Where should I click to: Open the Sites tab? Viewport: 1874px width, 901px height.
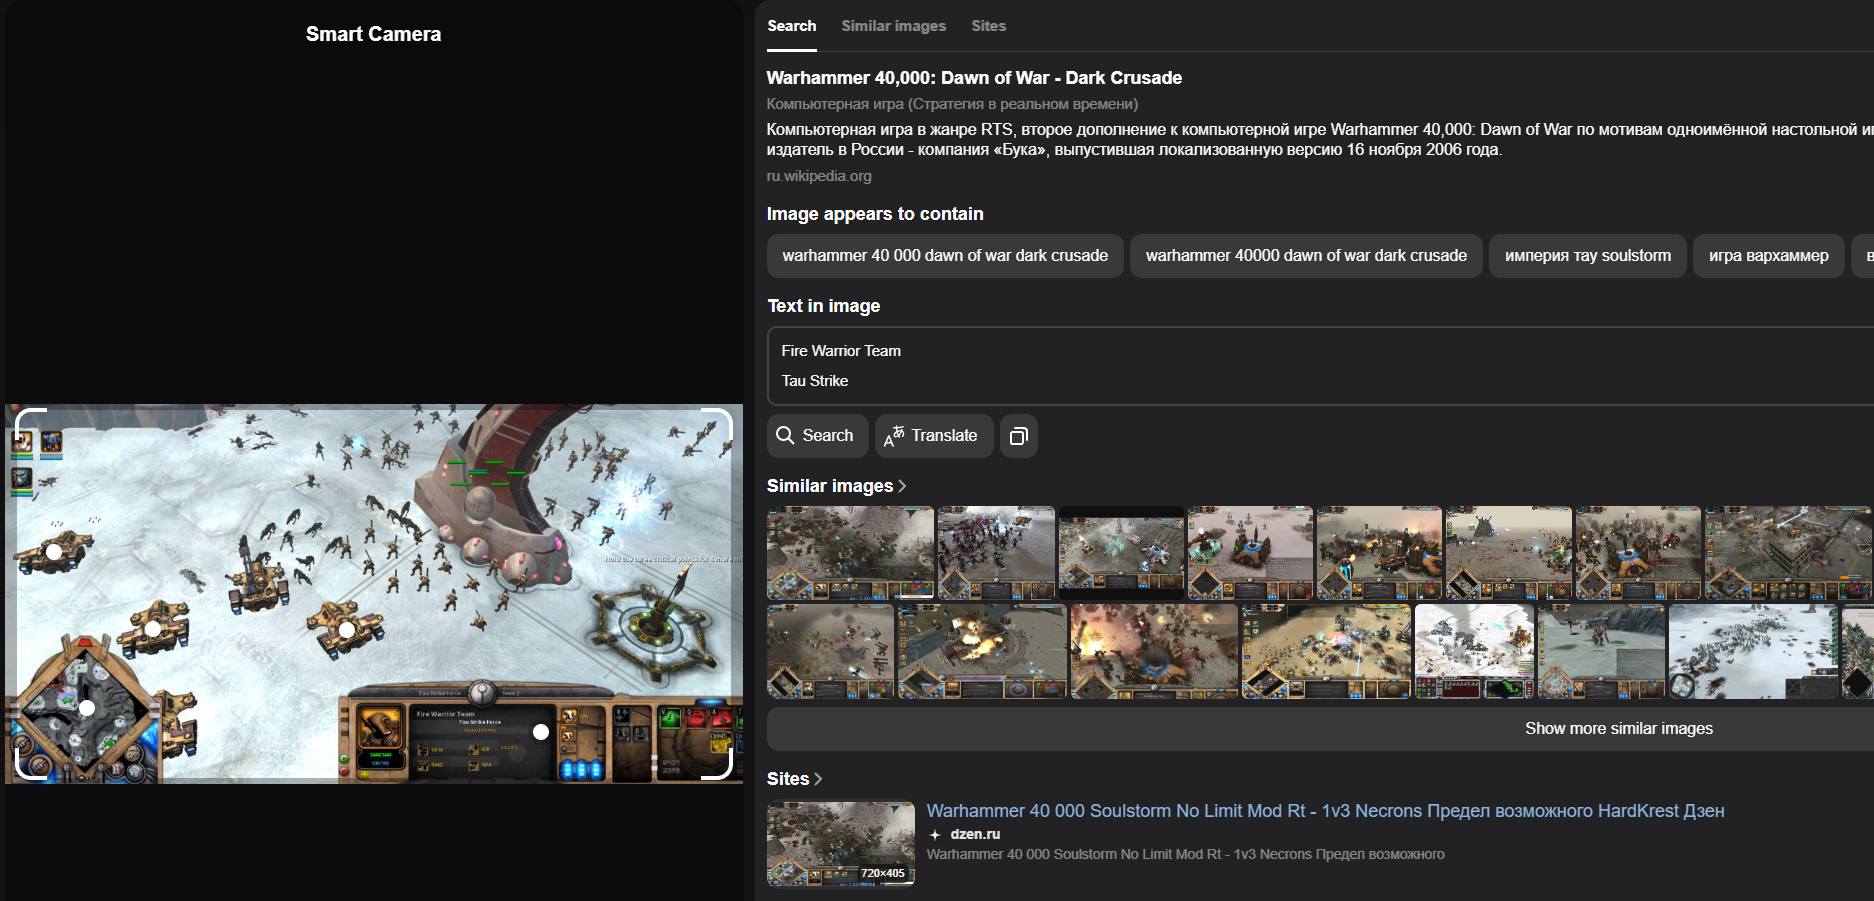[989, 26]
